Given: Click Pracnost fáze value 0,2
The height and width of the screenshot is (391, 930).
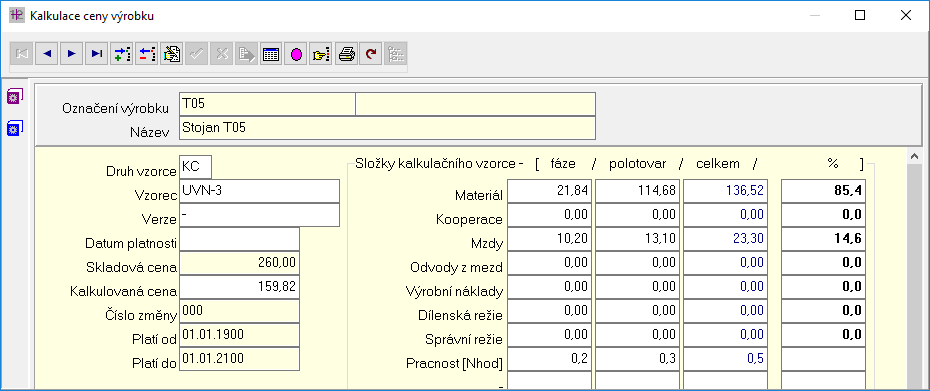Looking at the screenshot, I should tap(550, 359).
